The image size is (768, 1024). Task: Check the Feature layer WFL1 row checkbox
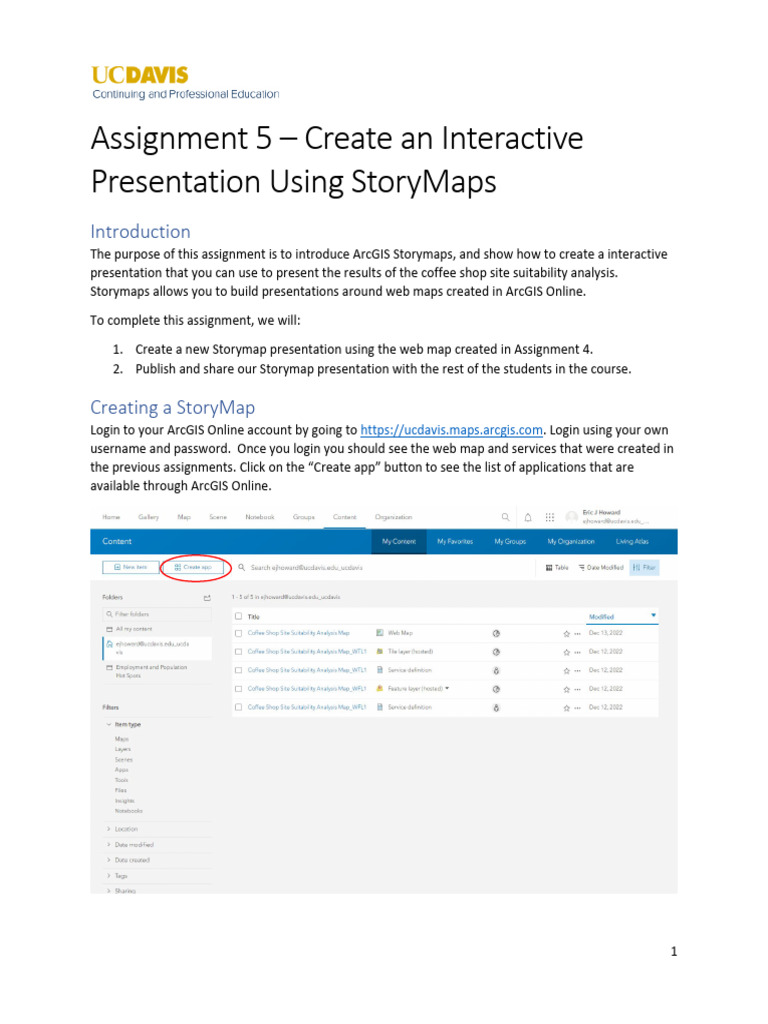pos(238,689)
